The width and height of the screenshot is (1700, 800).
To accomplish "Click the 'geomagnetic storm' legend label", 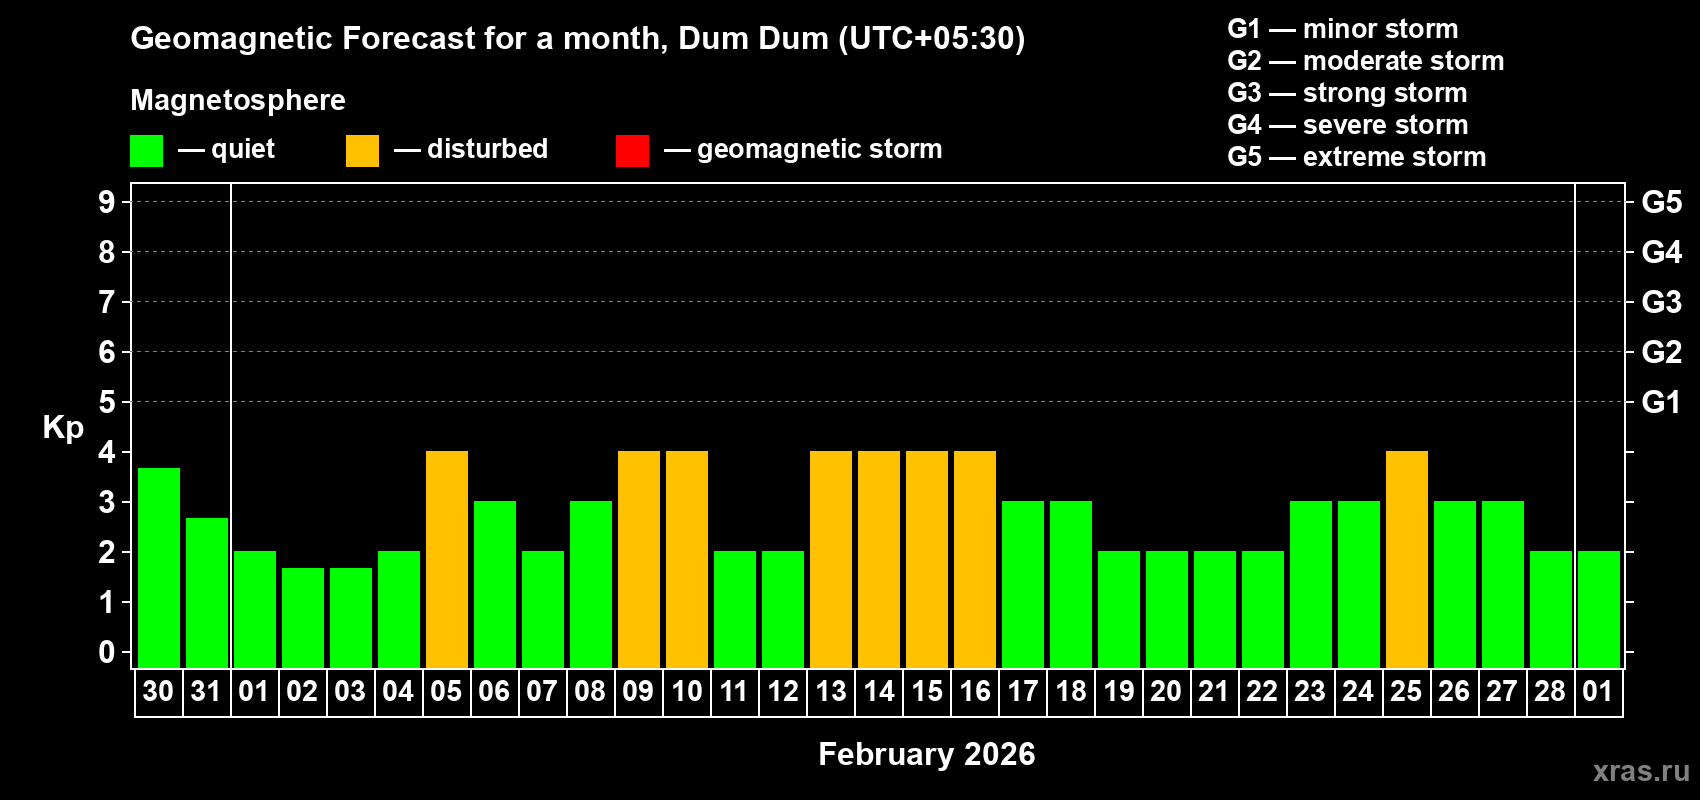I will (820, 149).
